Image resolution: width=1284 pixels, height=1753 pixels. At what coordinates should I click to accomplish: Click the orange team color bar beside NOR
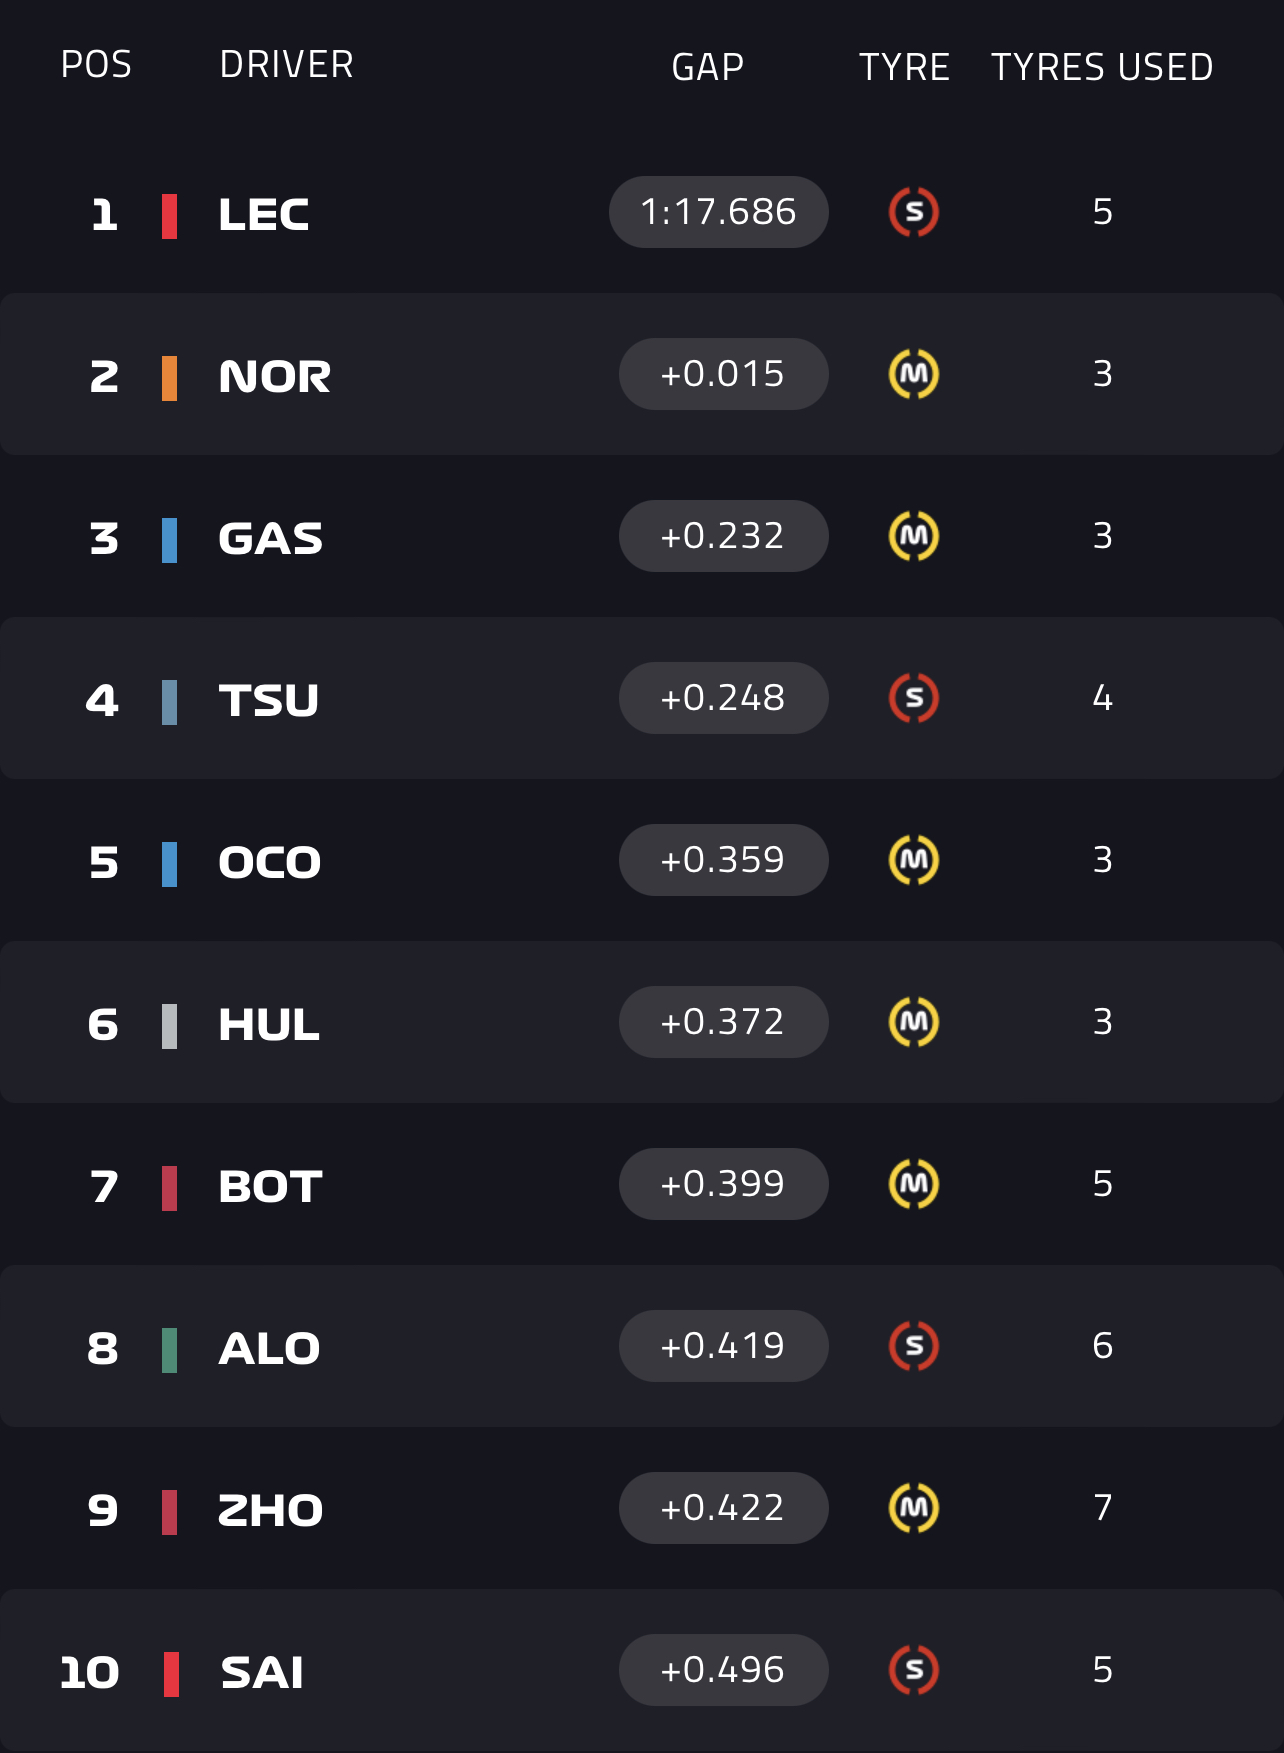(x=170, y=378)
